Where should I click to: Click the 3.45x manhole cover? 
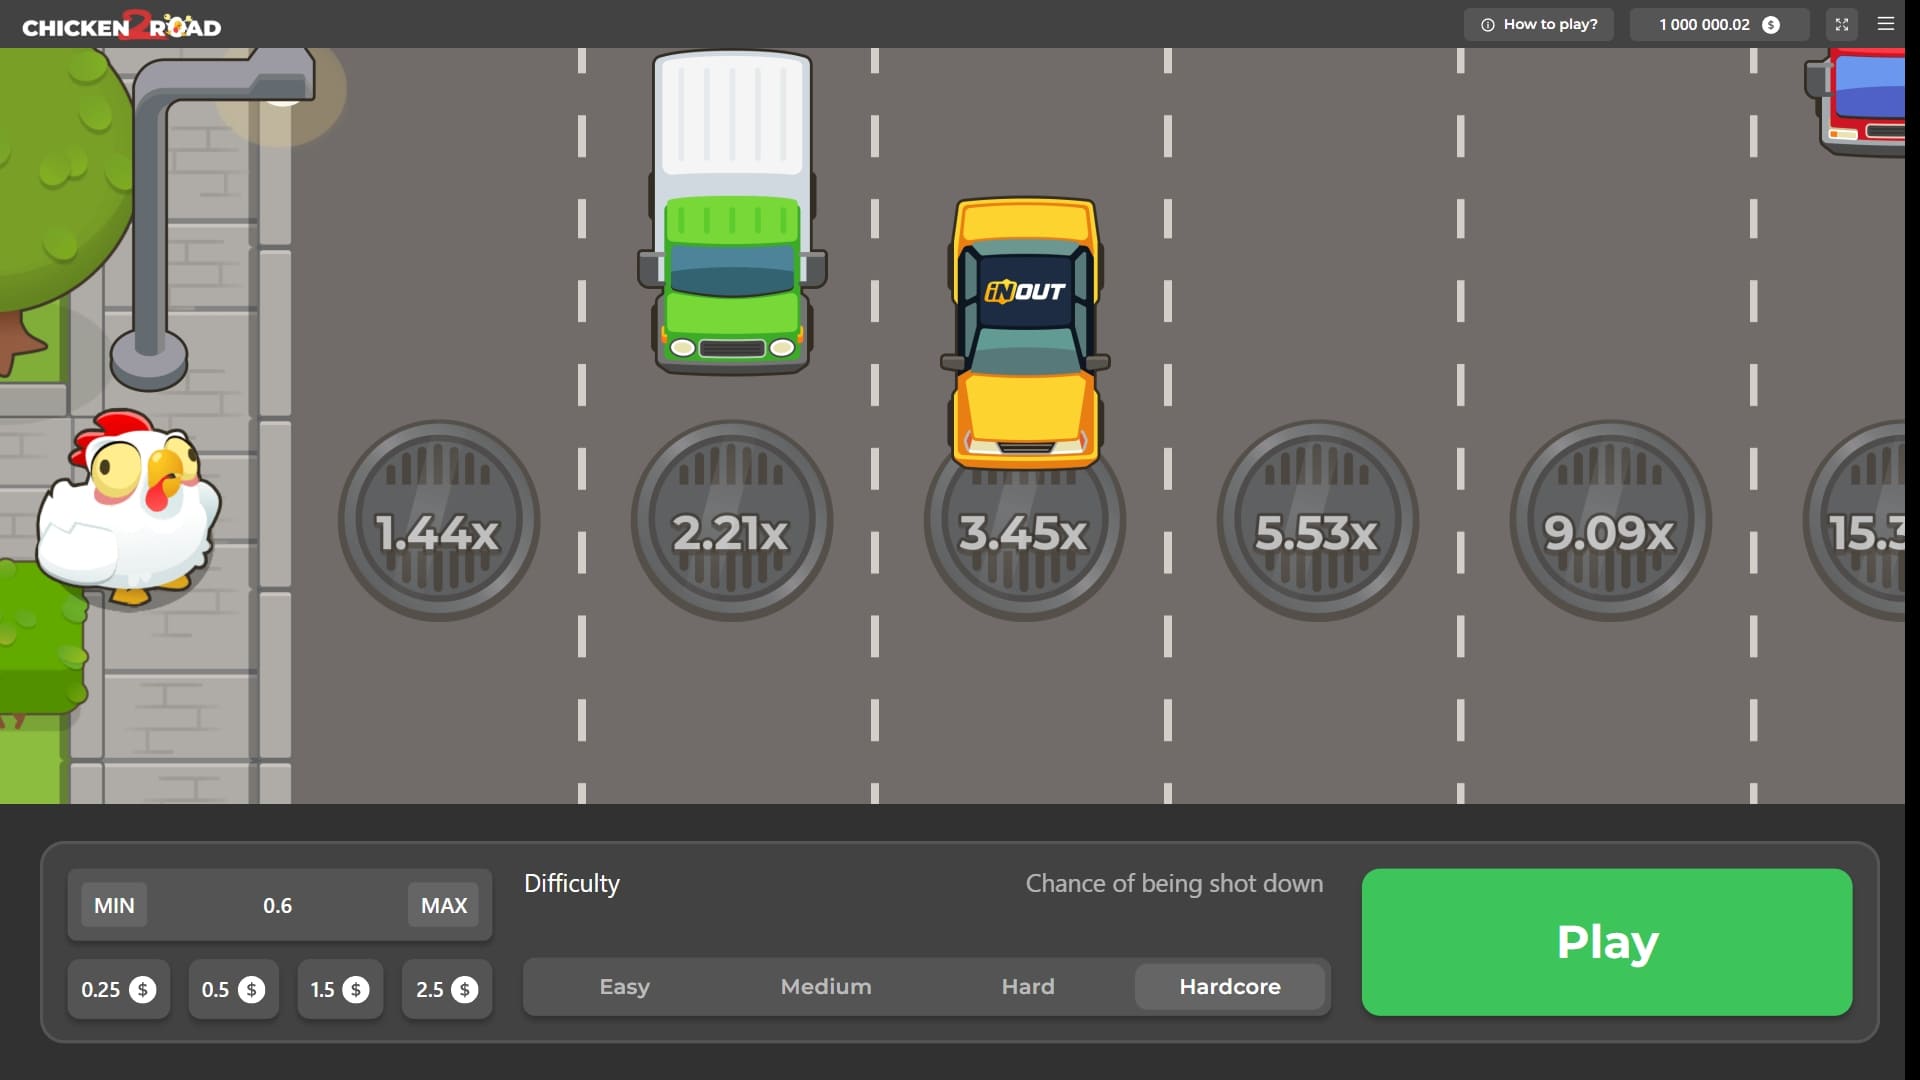coord(1025,535)
